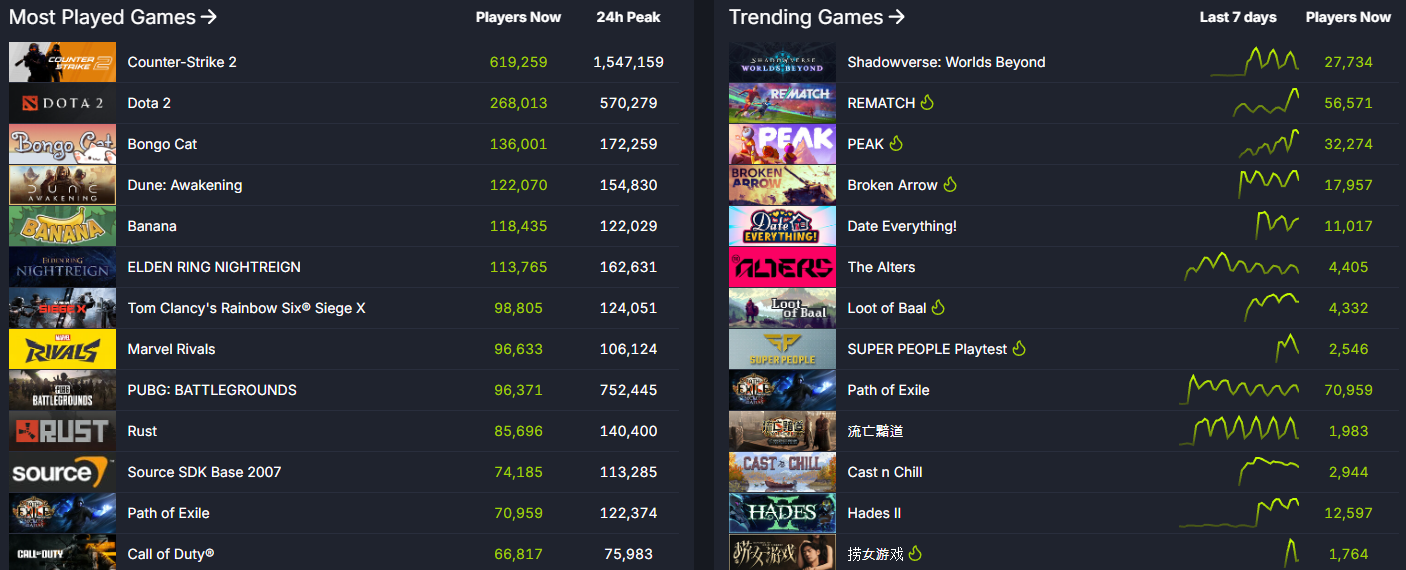The image size is (1406, 570).
Task: Open the Source SDK Base 2007 title
Action: point(204,472)
